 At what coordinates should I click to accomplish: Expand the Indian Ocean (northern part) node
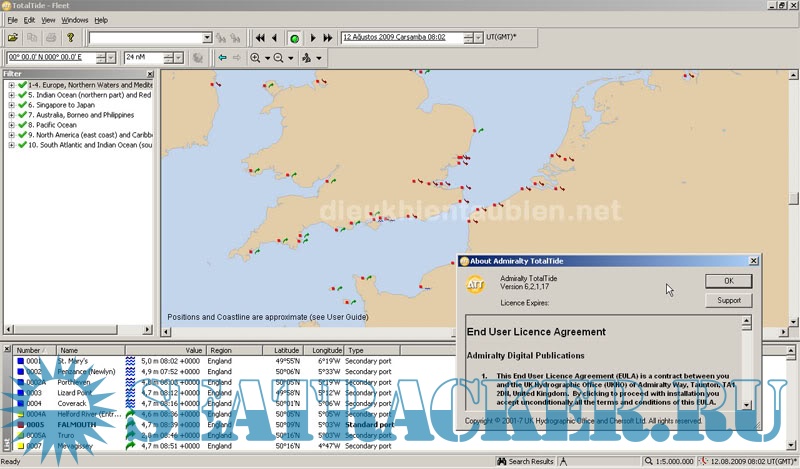(x=11, y=95)
